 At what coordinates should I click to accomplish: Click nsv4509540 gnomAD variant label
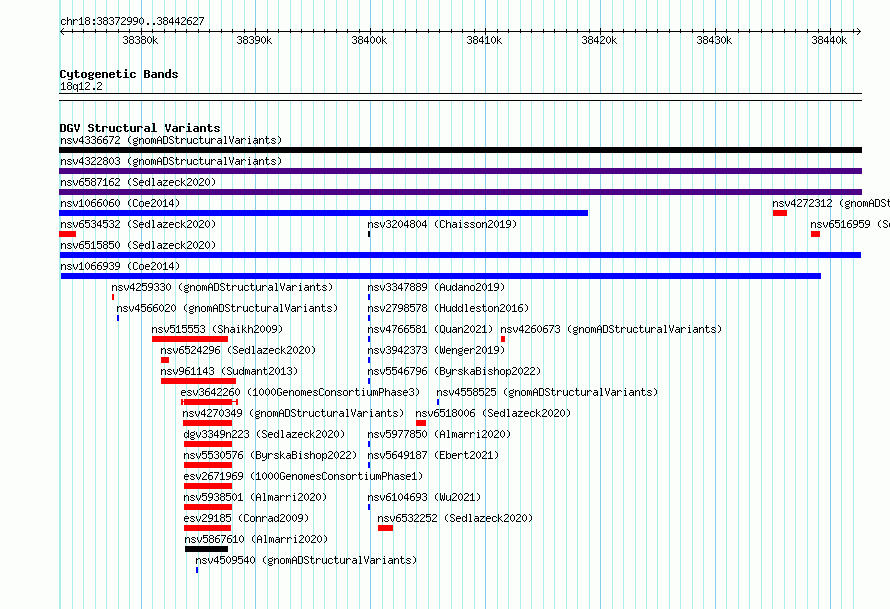pos(306,560)
